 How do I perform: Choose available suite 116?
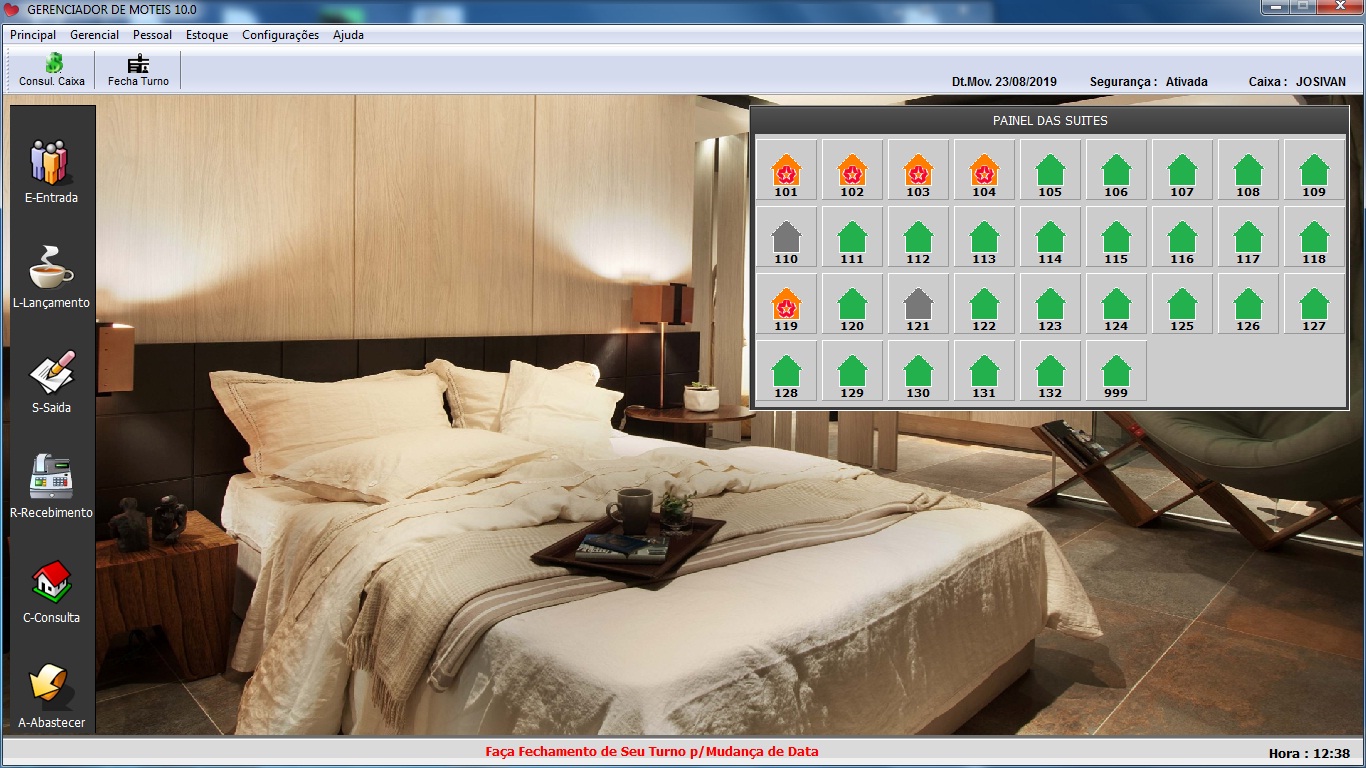[1182, 237]
